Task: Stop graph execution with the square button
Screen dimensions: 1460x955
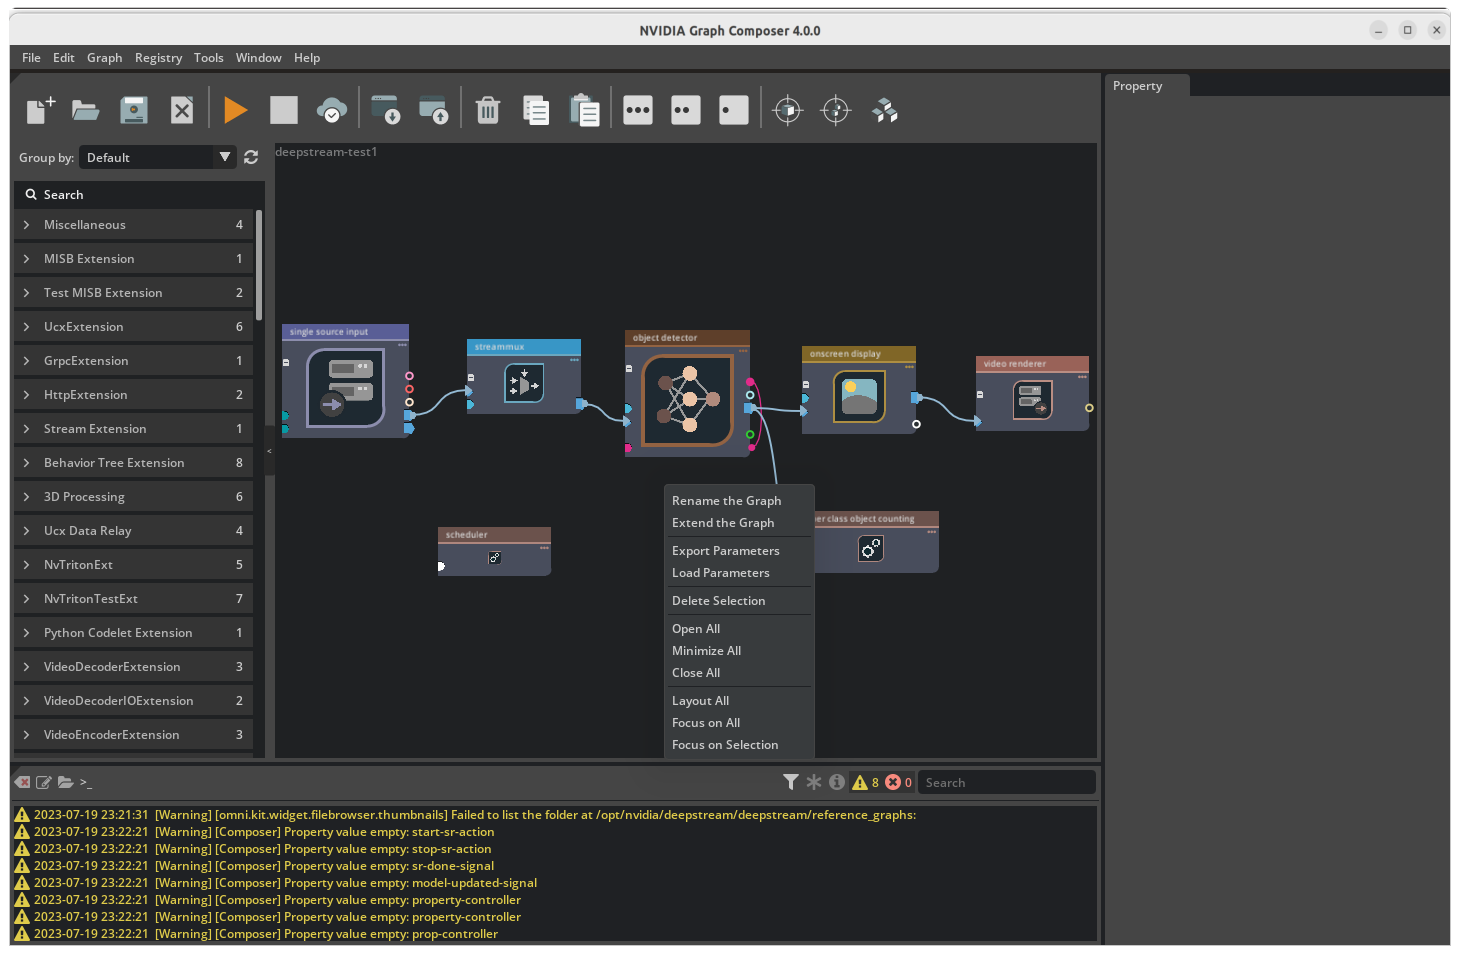Action: pos(284,110)
